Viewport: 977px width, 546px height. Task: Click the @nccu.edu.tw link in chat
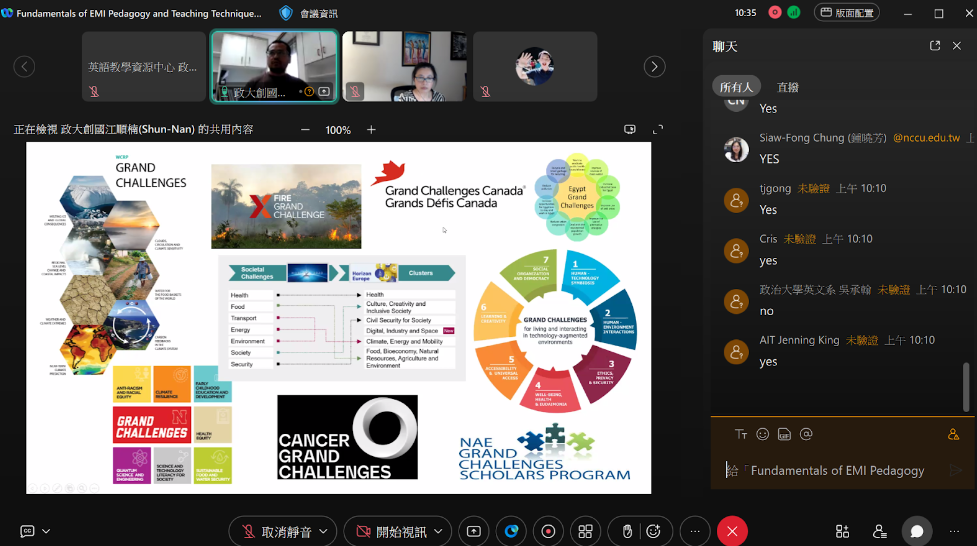tap(927, 138)
